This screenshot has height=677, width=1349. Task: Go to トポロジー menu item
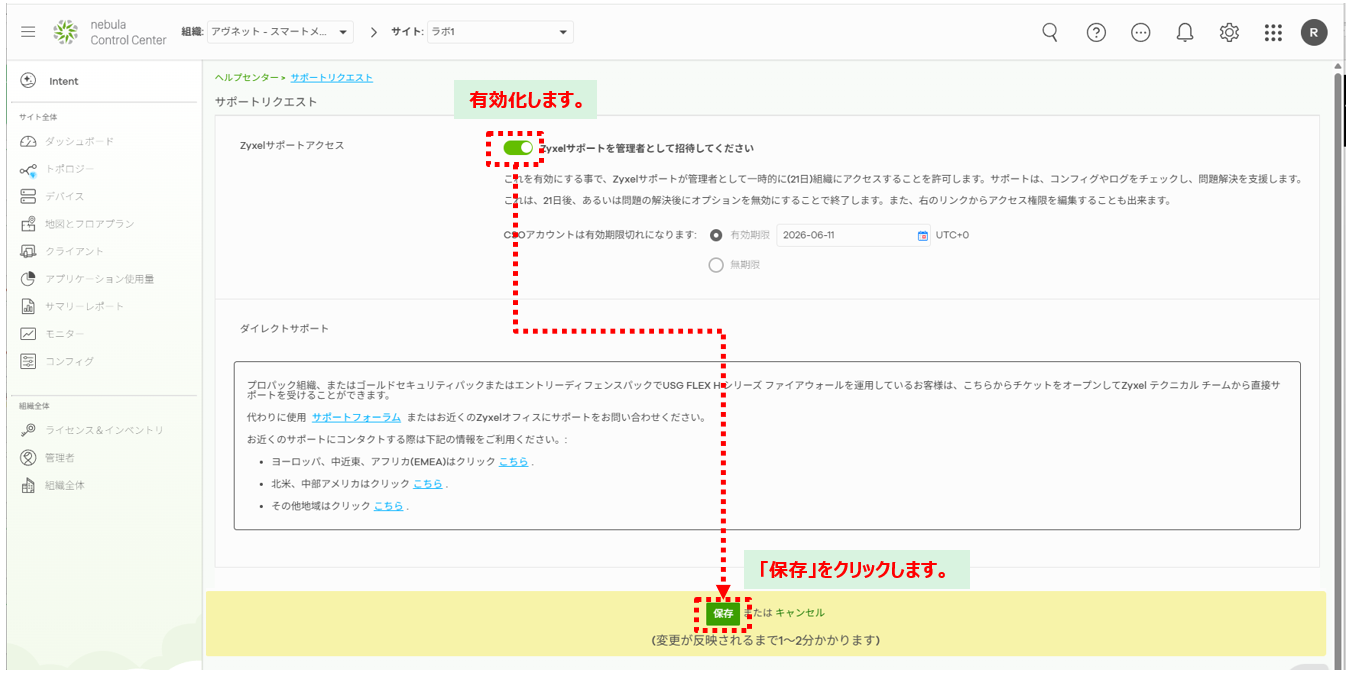pos(69,170)
